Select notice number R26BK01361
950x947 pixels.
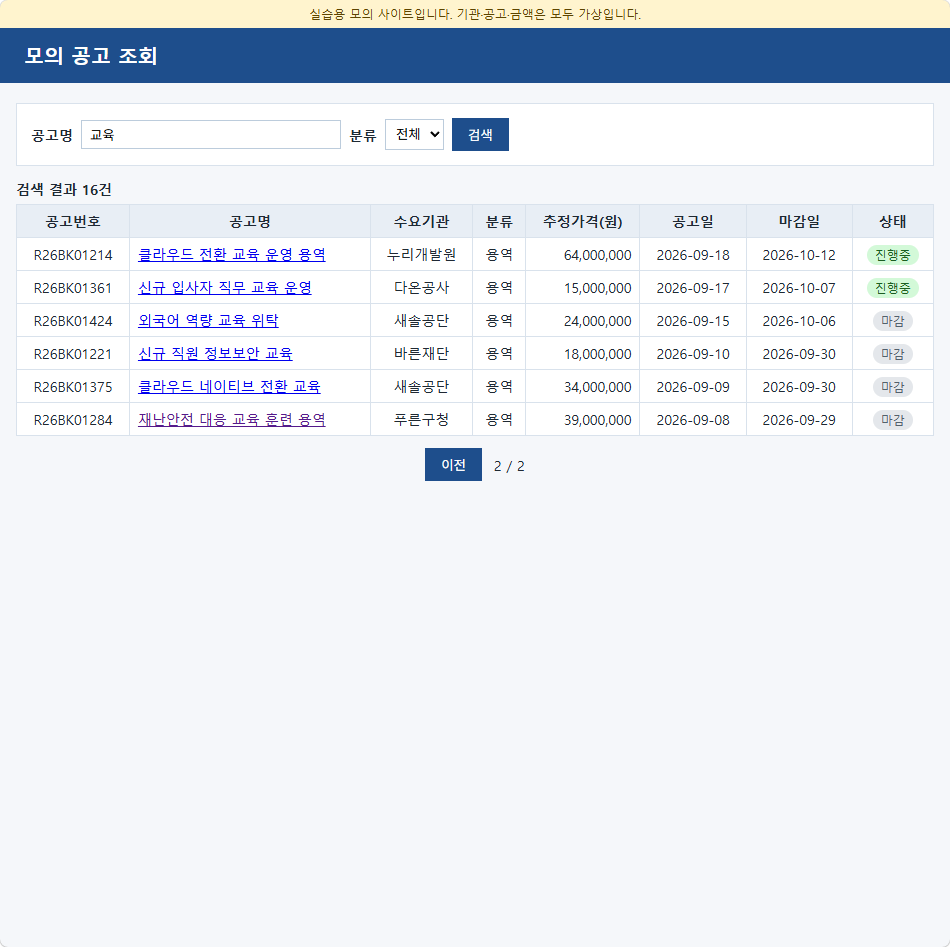point(73,288)
